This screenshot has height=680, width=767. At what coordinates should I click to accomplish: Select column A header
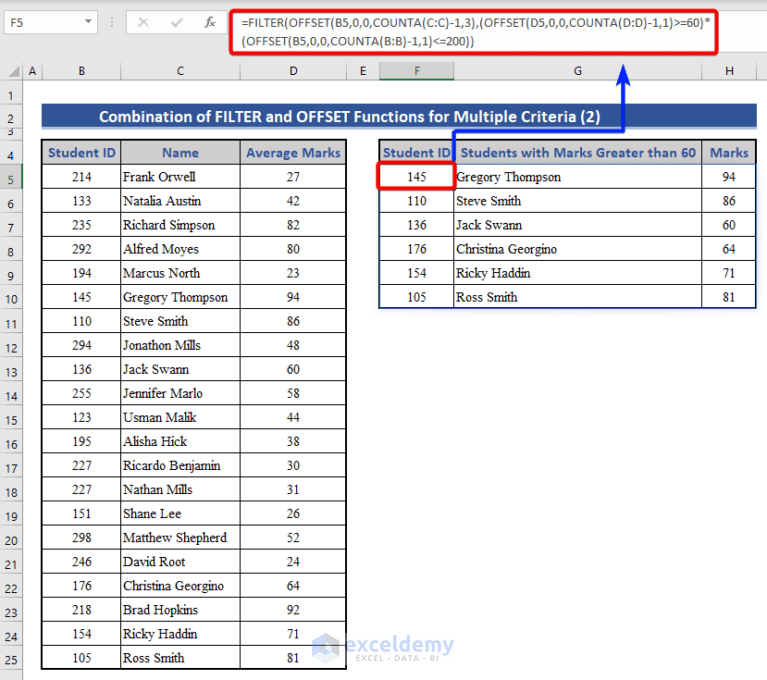pyautogui.click(x=32, y=71)
